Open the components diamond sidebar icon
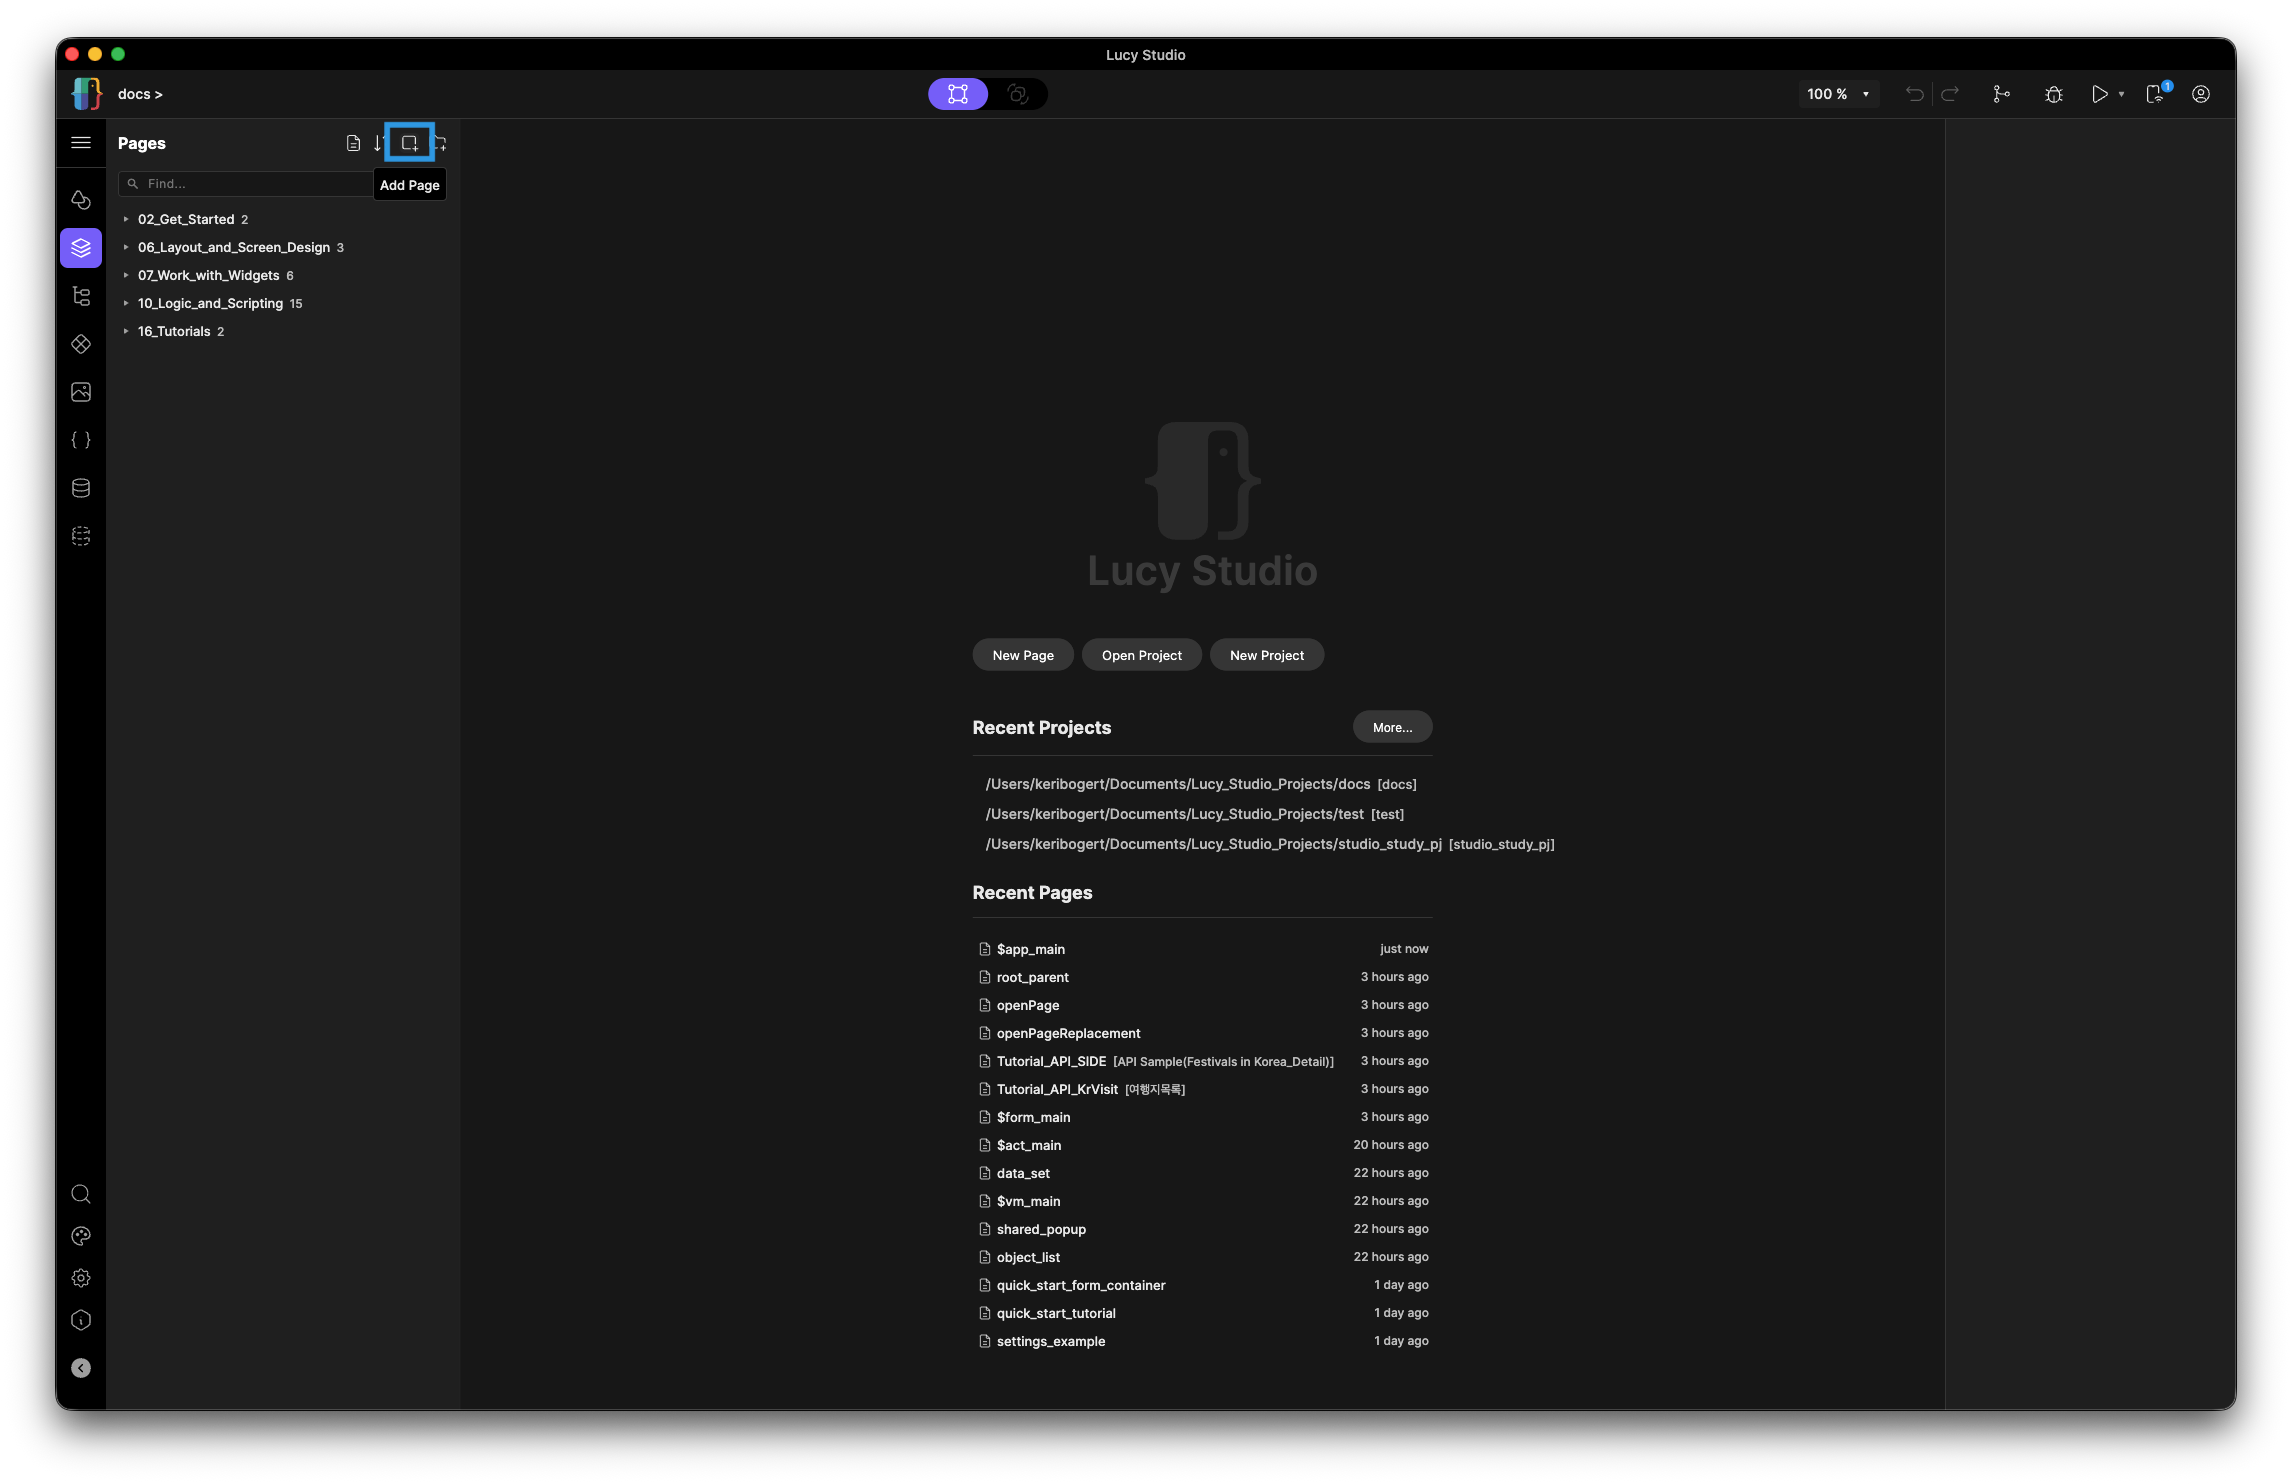The image size is (2292, 1484). coord(81,344)
